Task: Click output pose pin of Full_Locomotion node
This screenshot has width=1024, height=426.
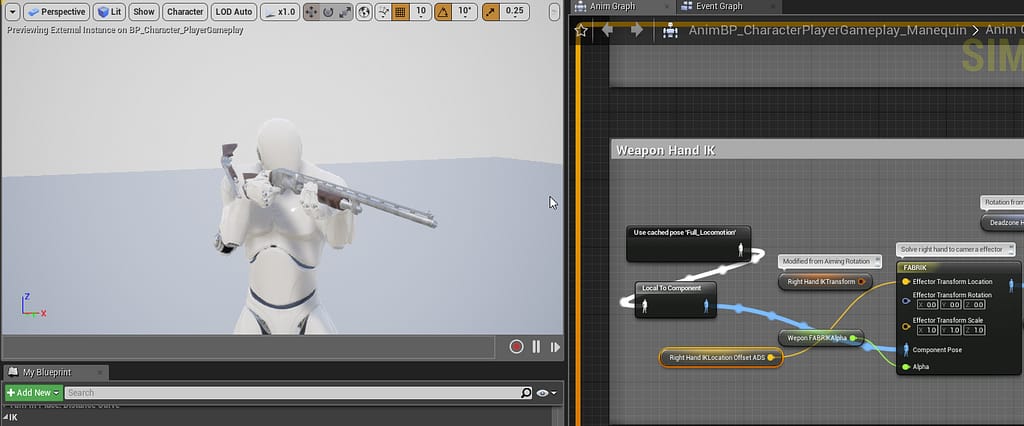Action: tap(741, 250)
